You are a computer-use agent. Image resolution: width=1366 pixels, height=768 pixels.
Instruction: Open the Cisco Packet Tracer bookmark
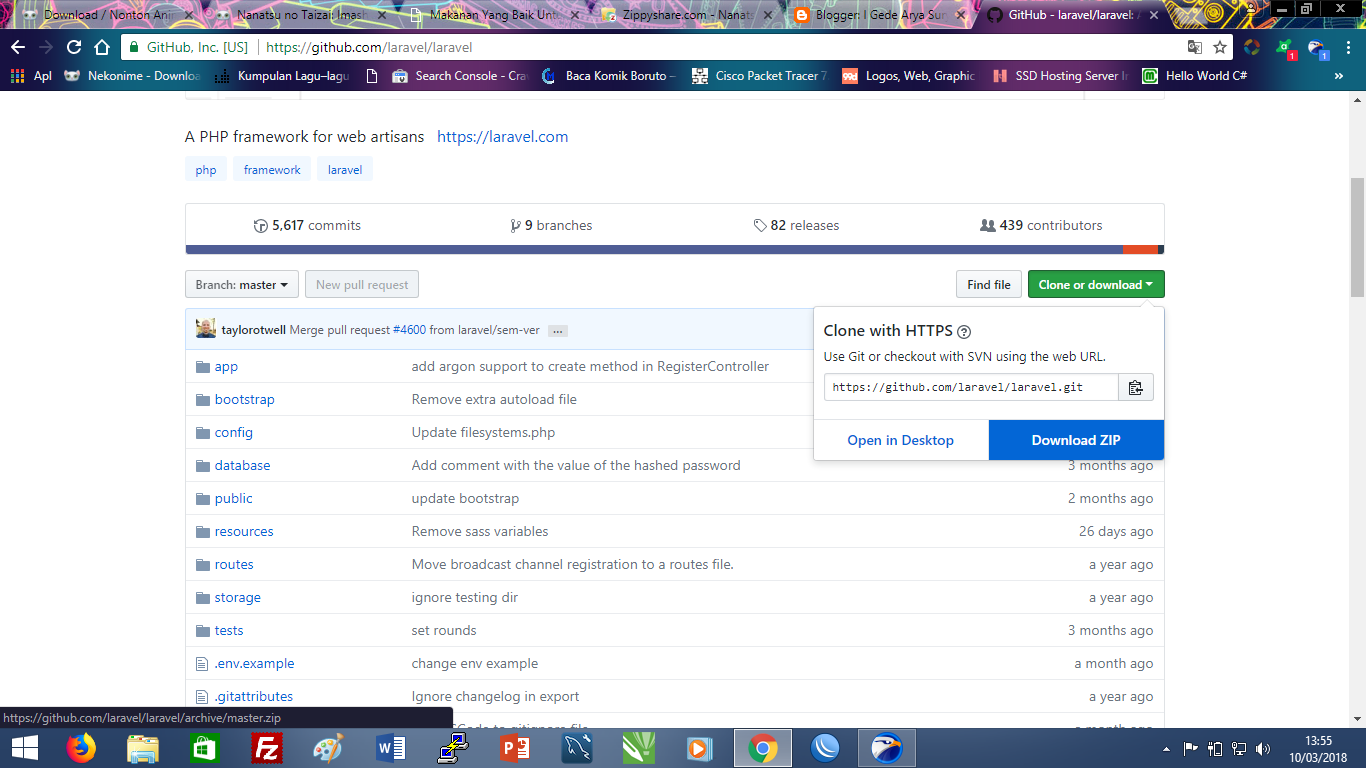pyautogui.click(x=760, y=76)
